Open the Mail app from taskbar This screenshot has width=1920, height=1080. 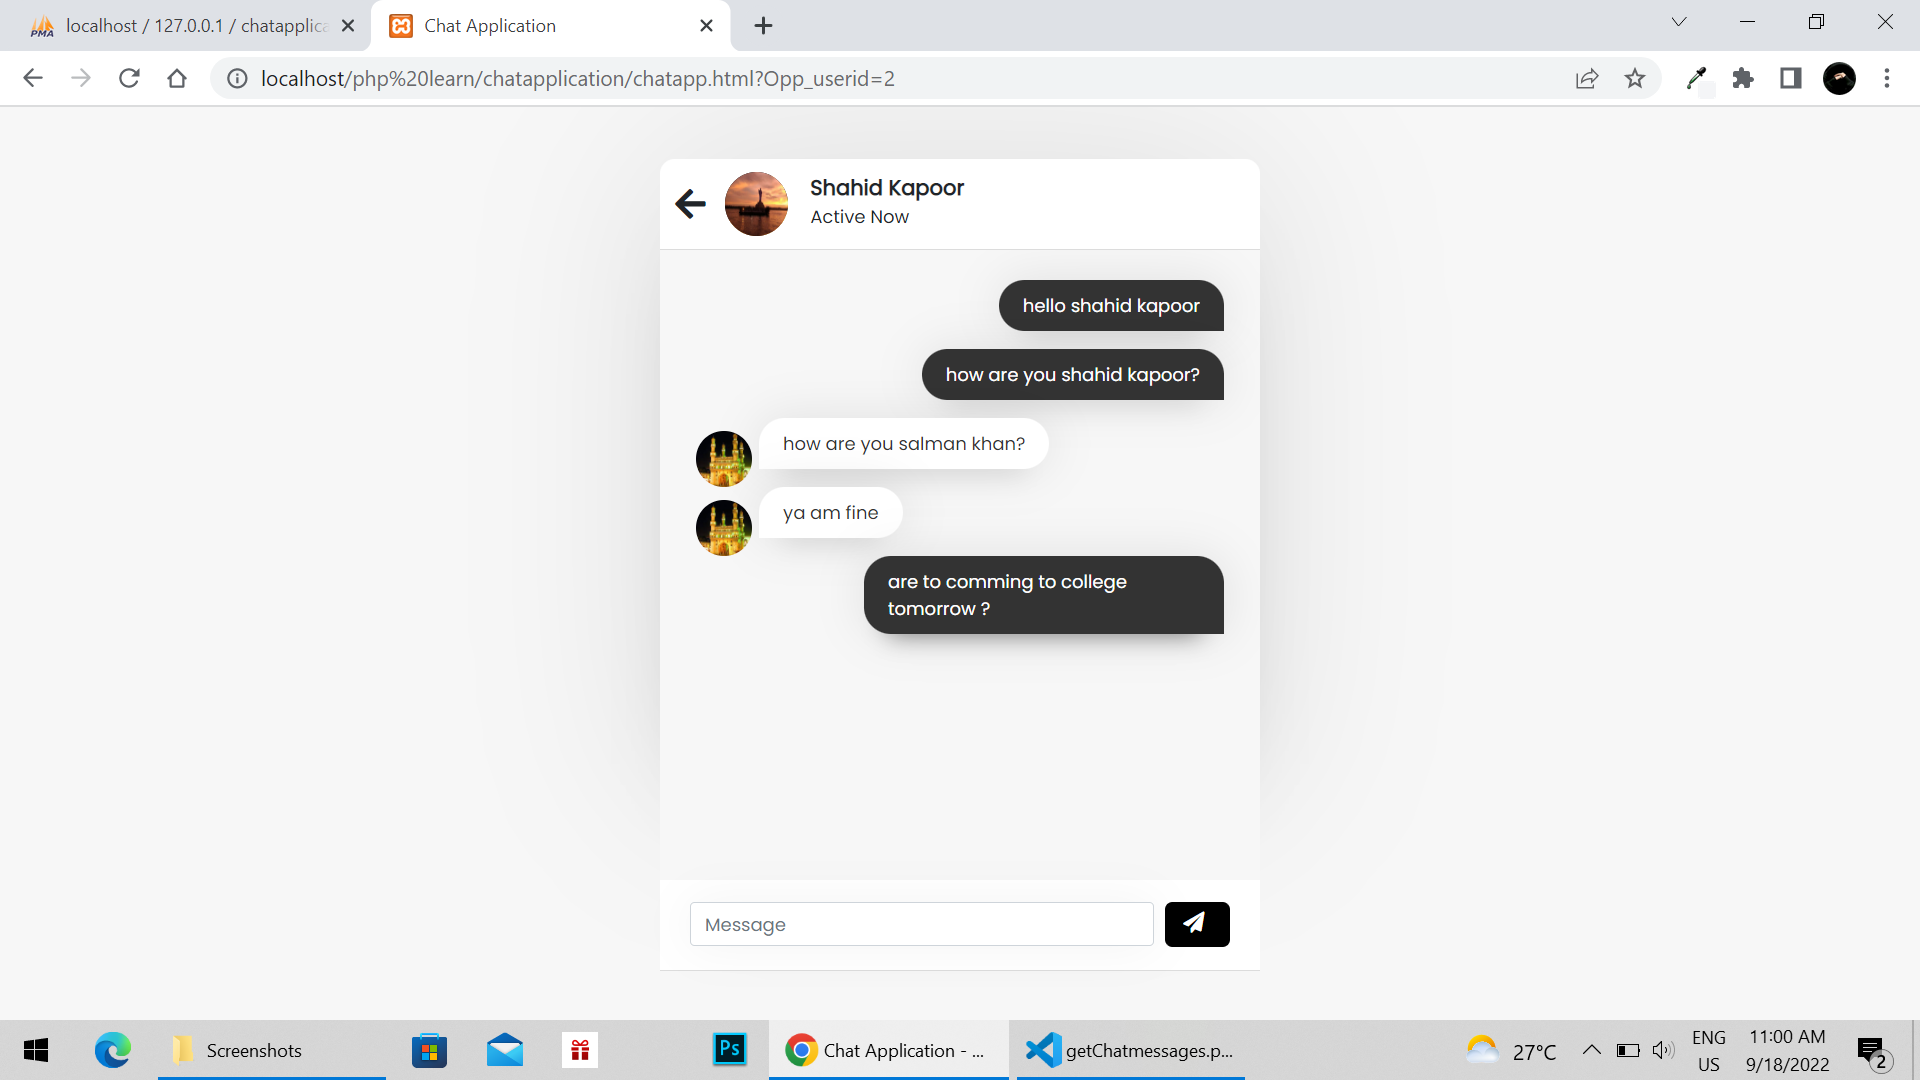505,1050
